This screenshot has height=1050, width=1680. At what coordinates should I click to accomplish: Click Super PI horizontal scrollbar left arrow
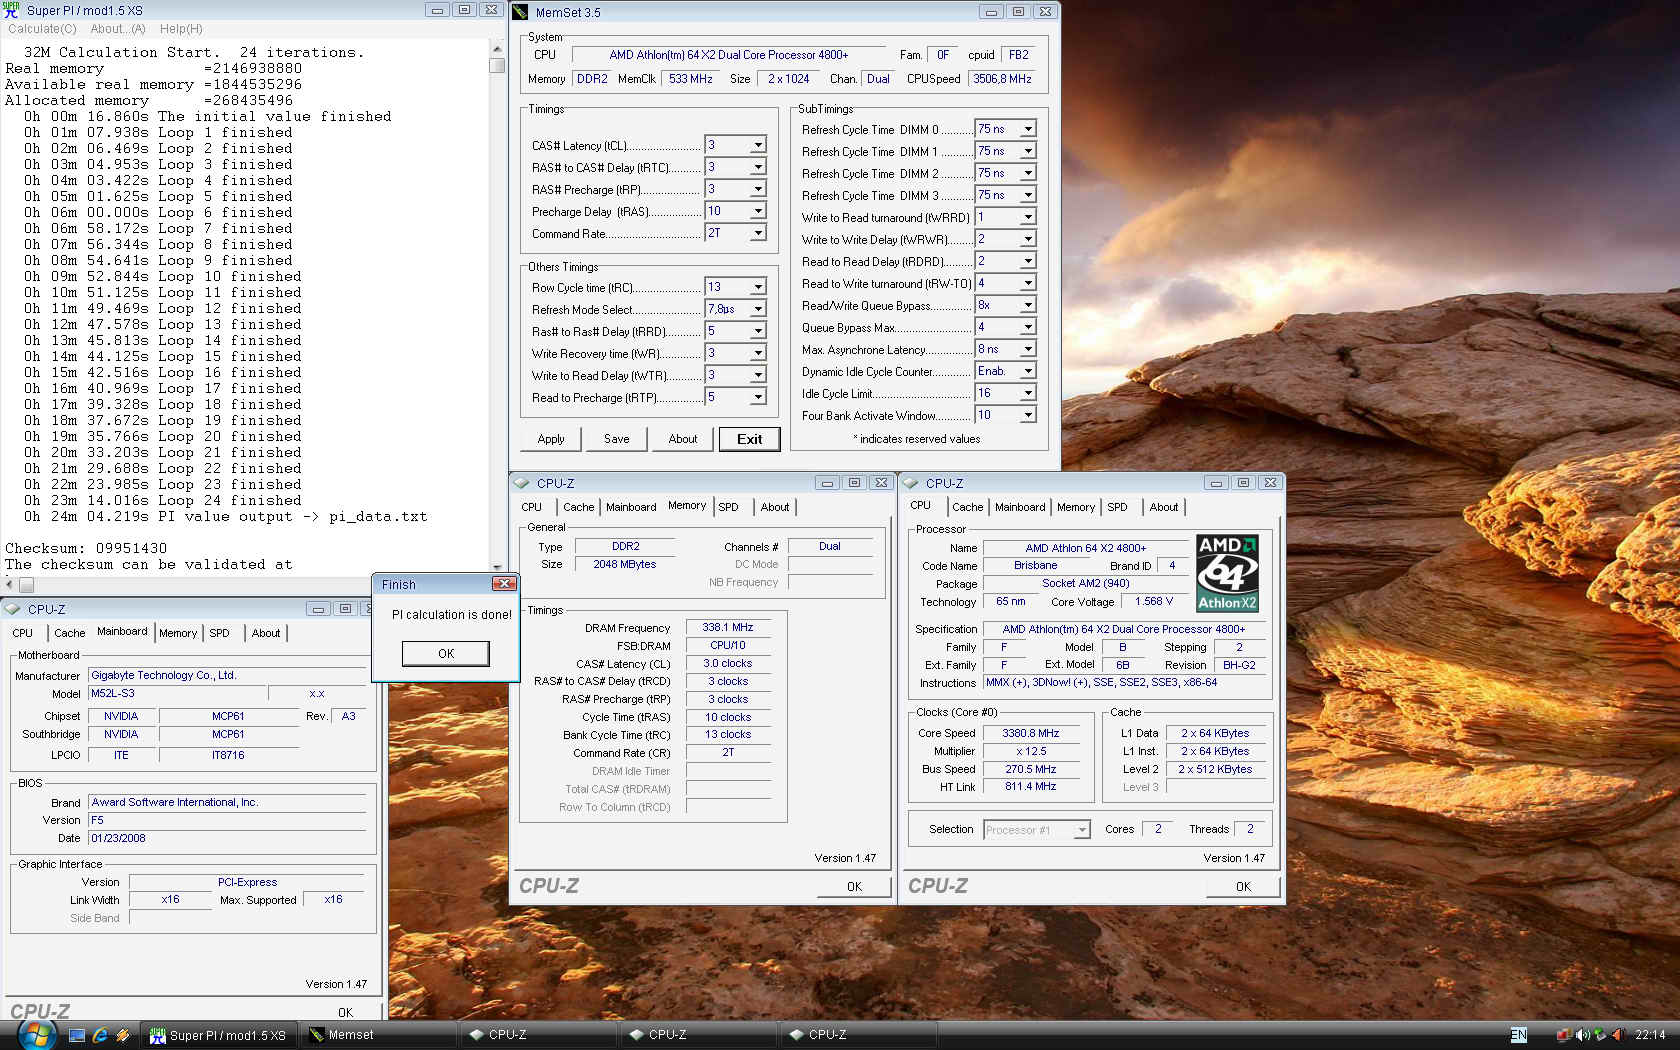(x=9, y=584)
